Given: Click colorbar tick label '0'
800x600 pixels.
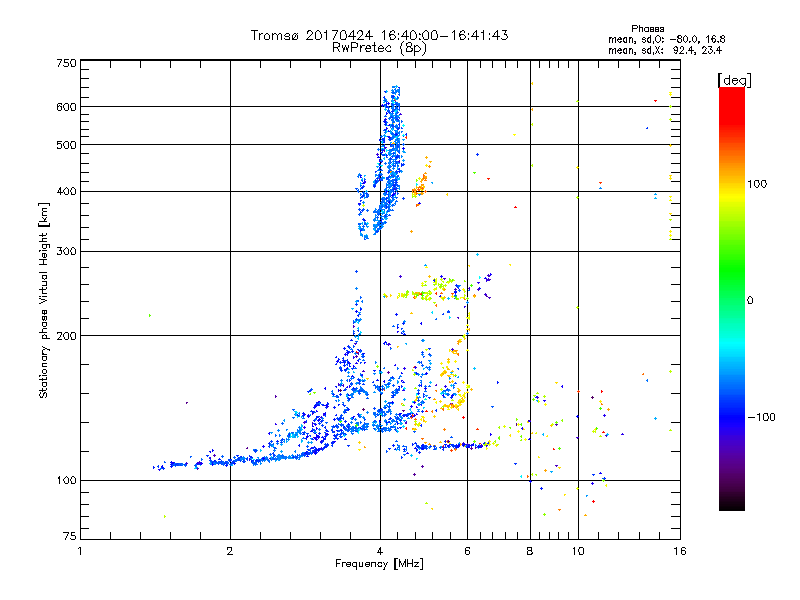Looking at the screenshot, I should [x=750, y=301].
